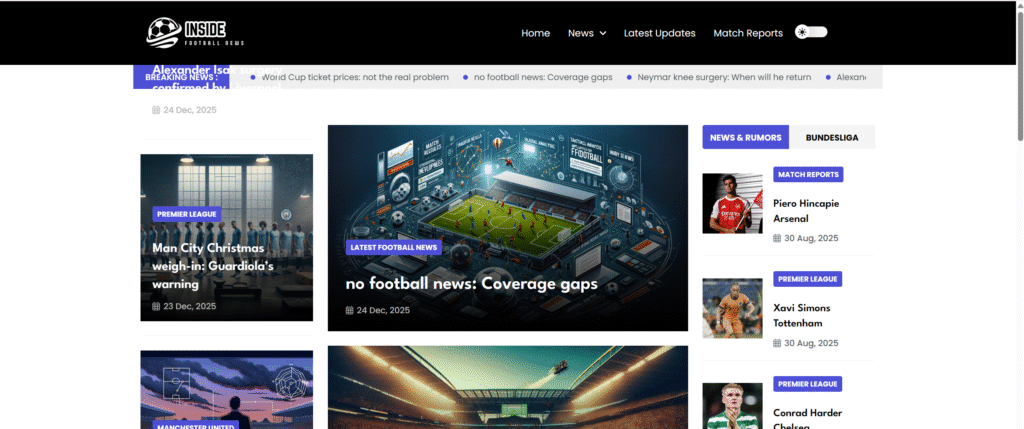
Task: Open Piero Hincapie Arsenal thumbnail image
Action: [x=732, y=204]
